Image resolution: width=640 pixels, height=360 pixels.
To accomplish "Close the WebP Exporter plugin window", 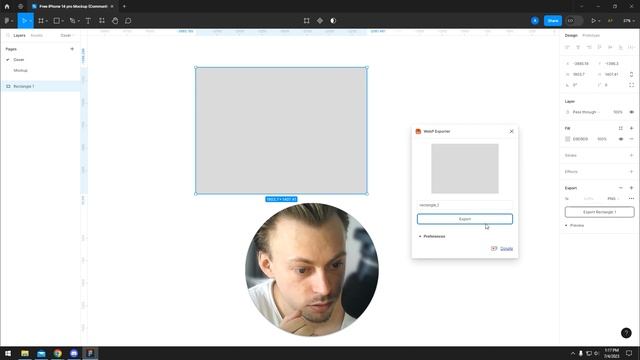I will [511, 131].
